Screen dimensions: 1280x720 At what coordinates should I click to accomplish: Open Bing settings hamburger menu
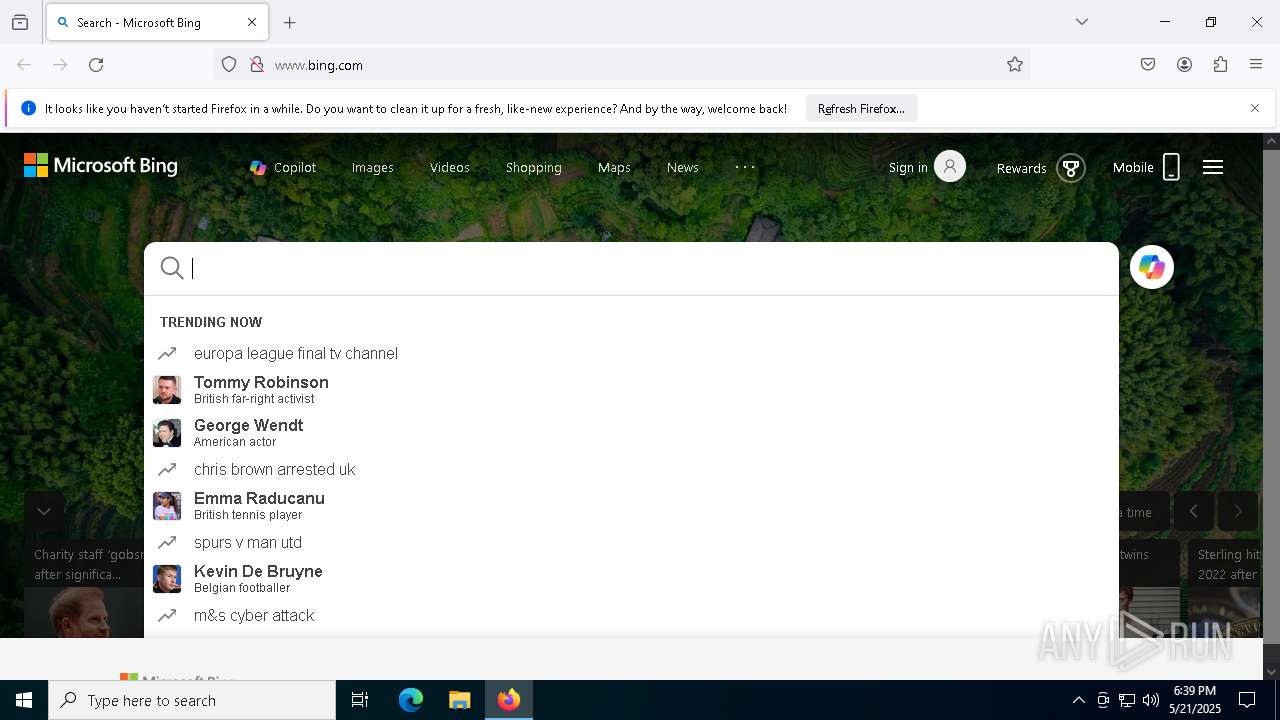(x=1213, y=167)
